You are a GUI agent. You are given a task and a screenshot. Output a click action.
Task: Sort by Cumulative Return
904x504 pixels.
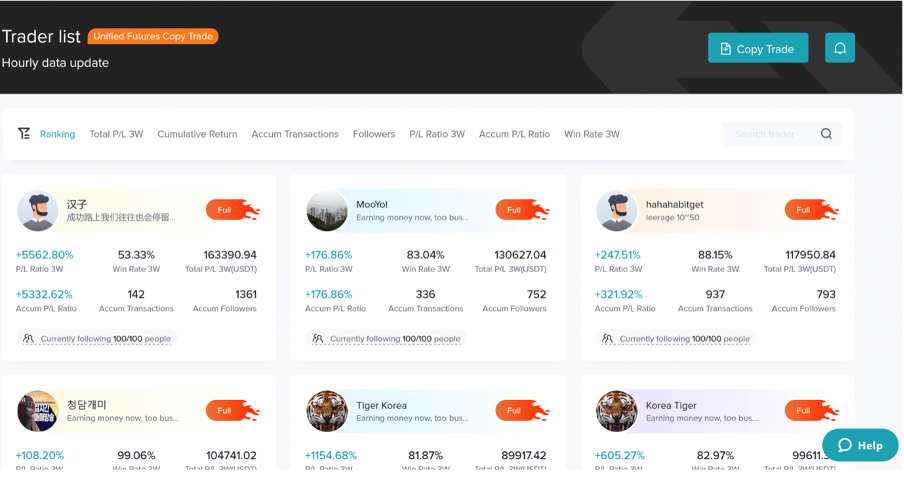[197, 134]
